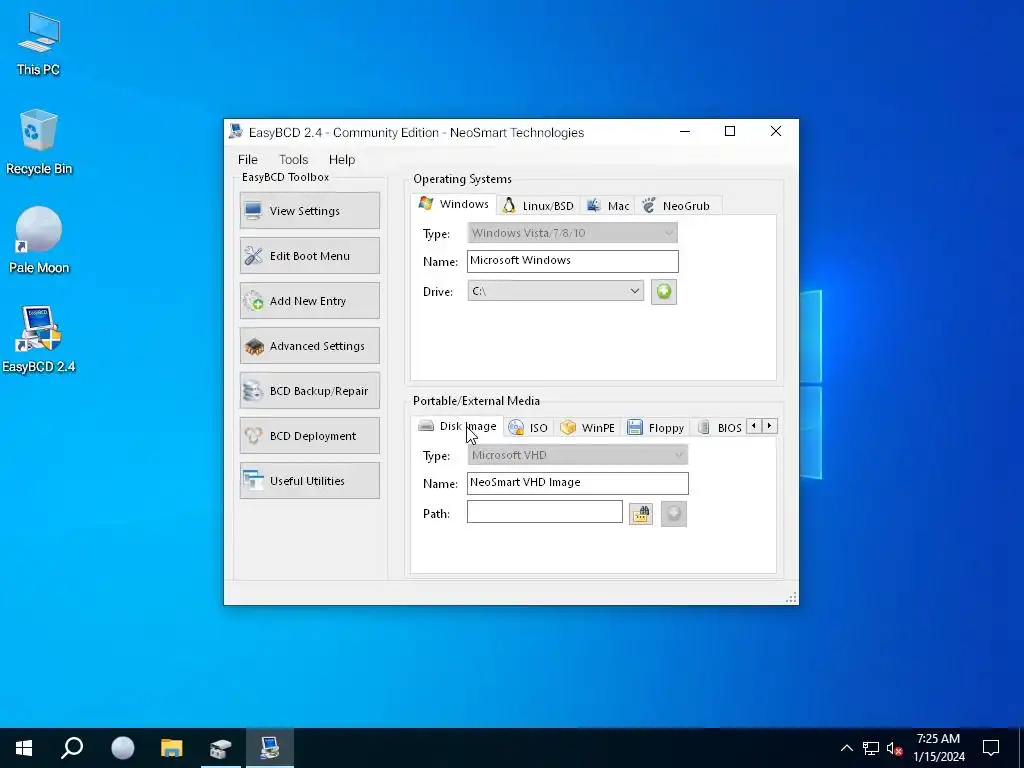The width and height of the screenshot is (1024, 768).
Task: Switch to the NeoGrub tab
Action: coord(677,206)
